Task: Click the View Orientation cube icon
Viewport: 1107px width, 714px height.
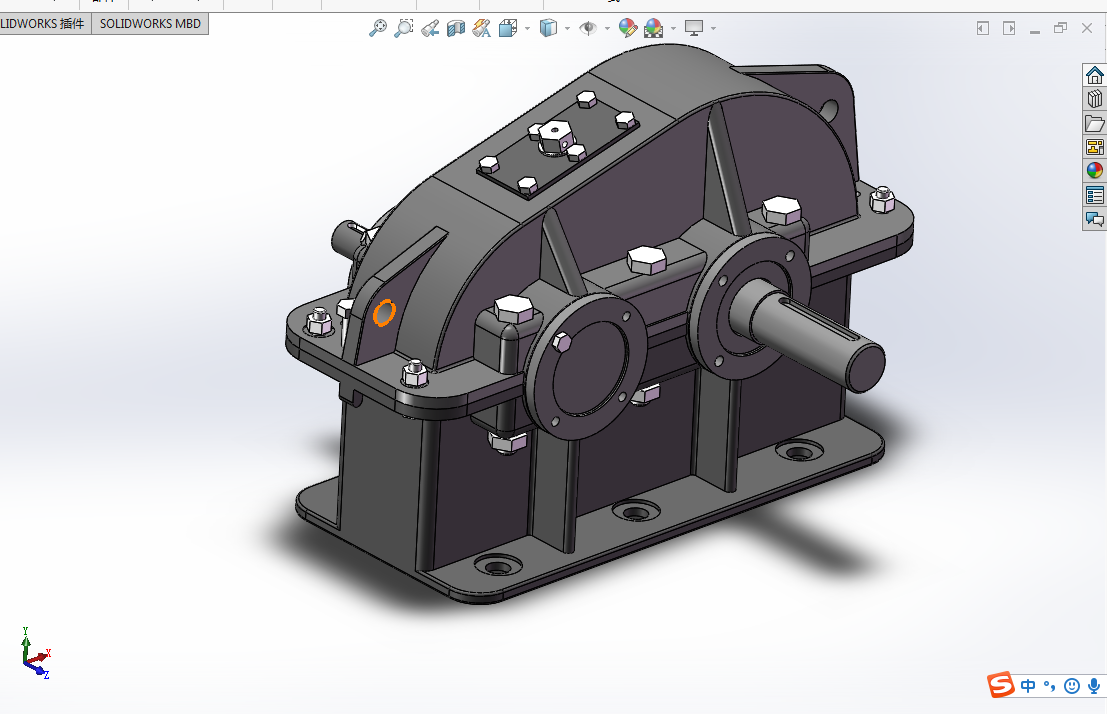Action: (x=508, y=28)
